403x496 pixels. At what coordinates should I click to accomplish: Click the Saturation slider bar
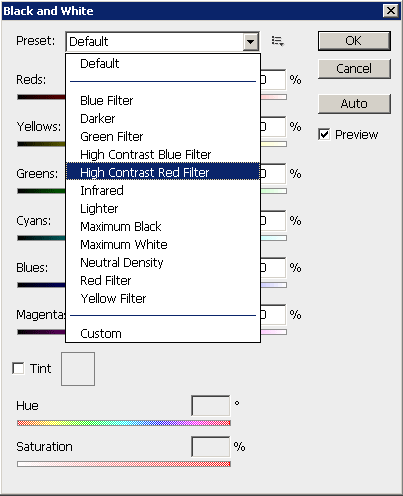(124, 464)
